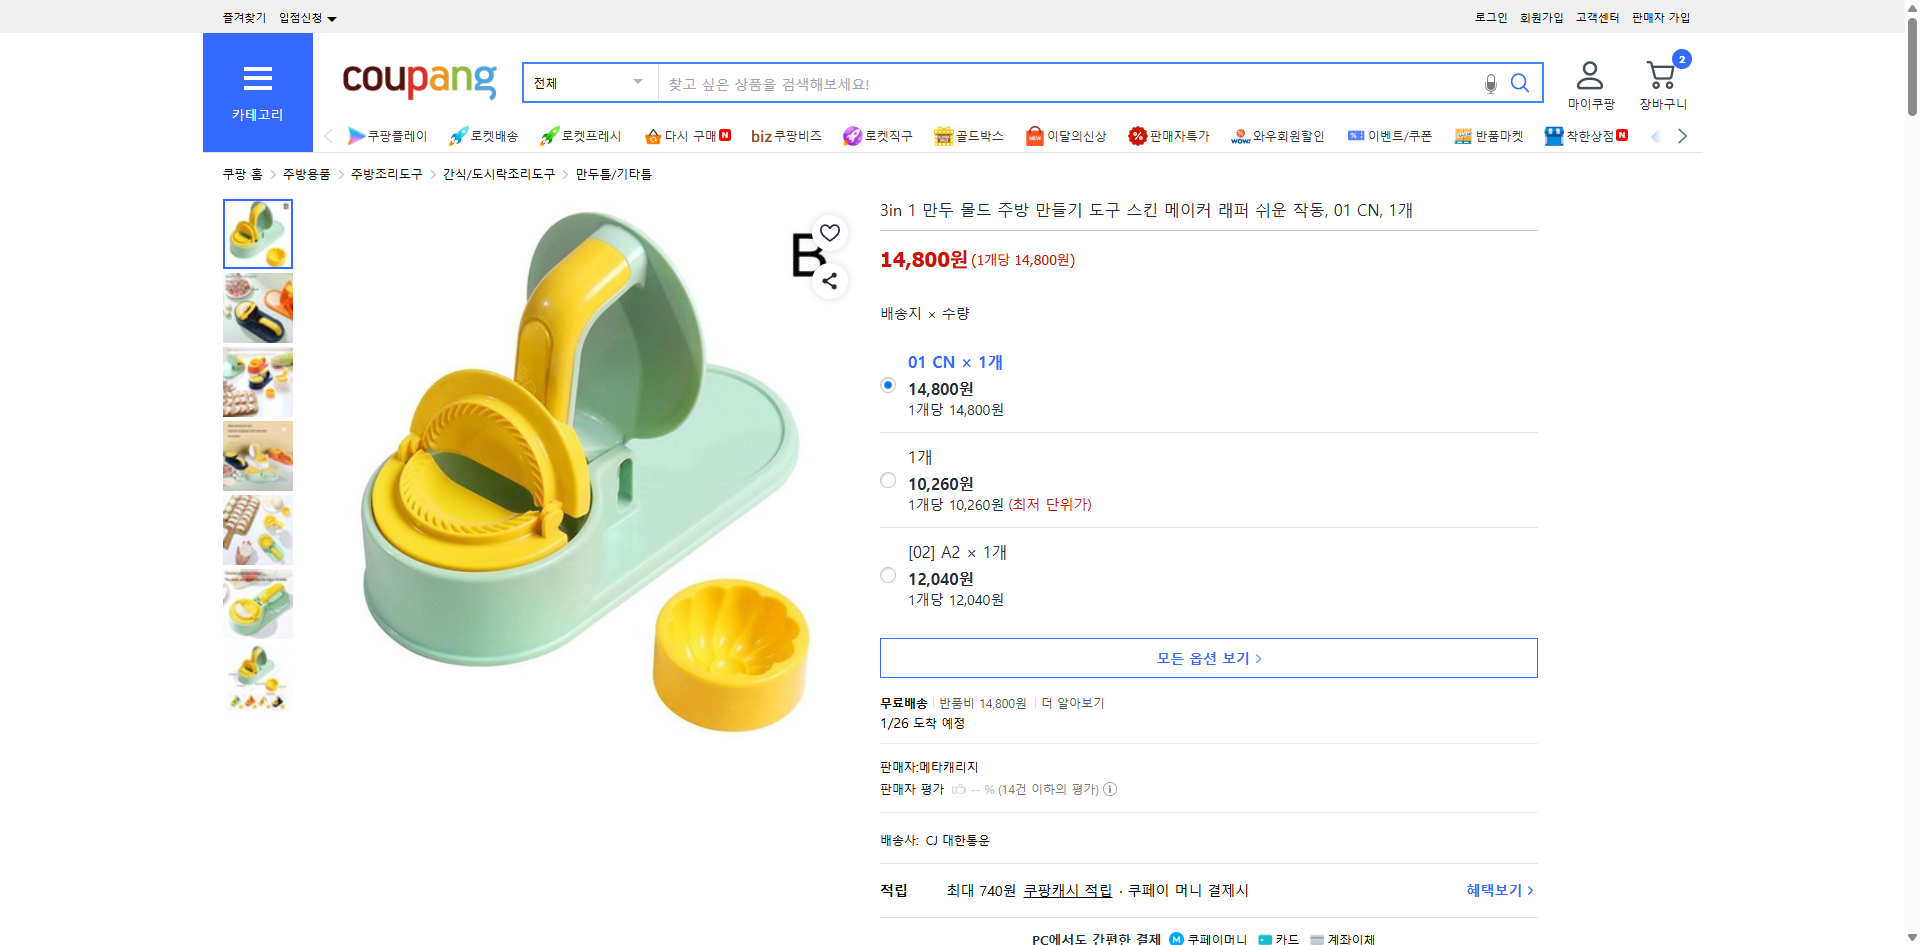
Task: Open 마이쿠팡 account page
Action: (x=1589, y=83)
